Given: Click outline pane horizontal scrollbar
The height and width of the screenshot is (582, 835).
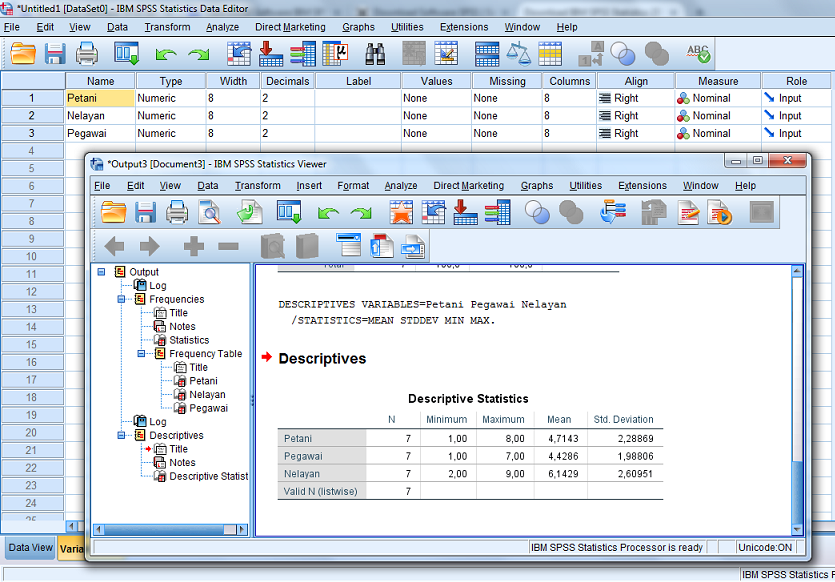Looking at the screenshot, I should pyautogui.click(x=170, y=529).
